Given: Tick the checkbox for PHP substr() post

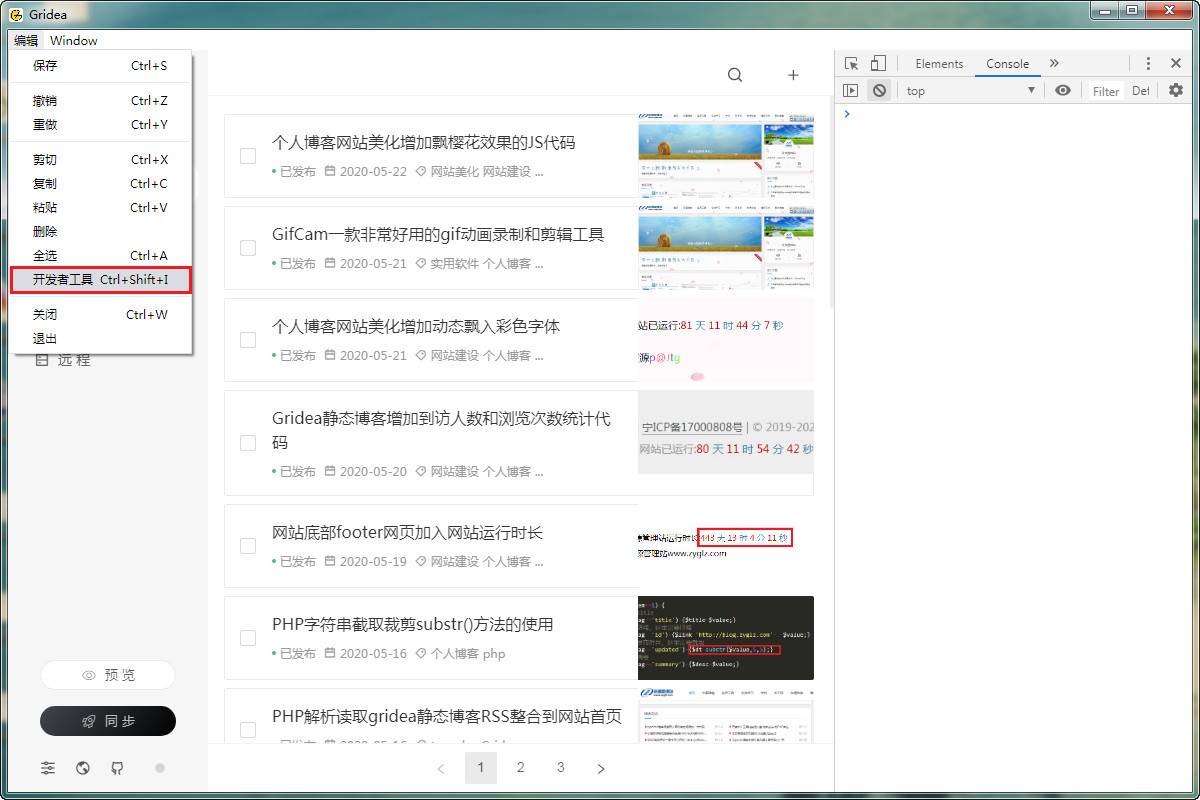Looking at the screenshot, I should tap(248, 637).
